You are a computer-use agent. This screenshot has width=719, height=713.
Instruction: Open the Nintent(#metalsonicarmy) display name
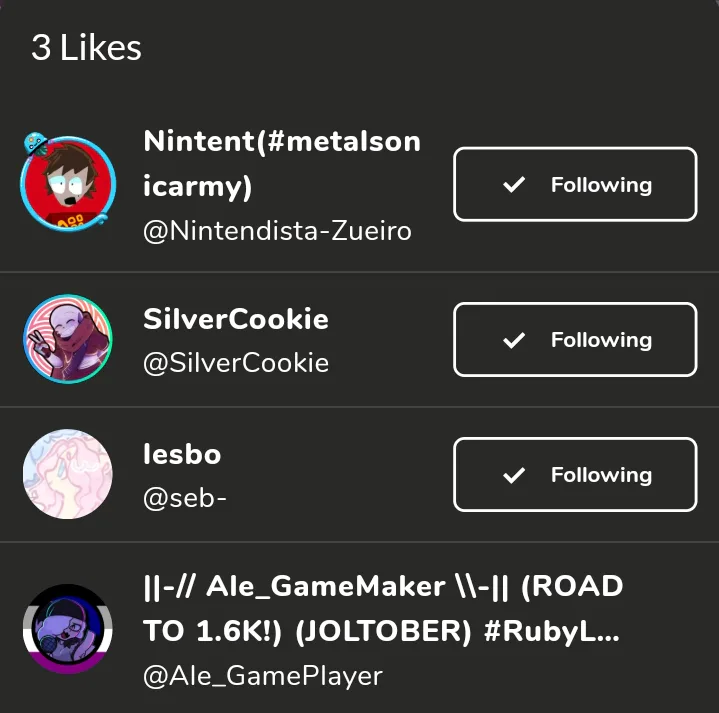281,163
